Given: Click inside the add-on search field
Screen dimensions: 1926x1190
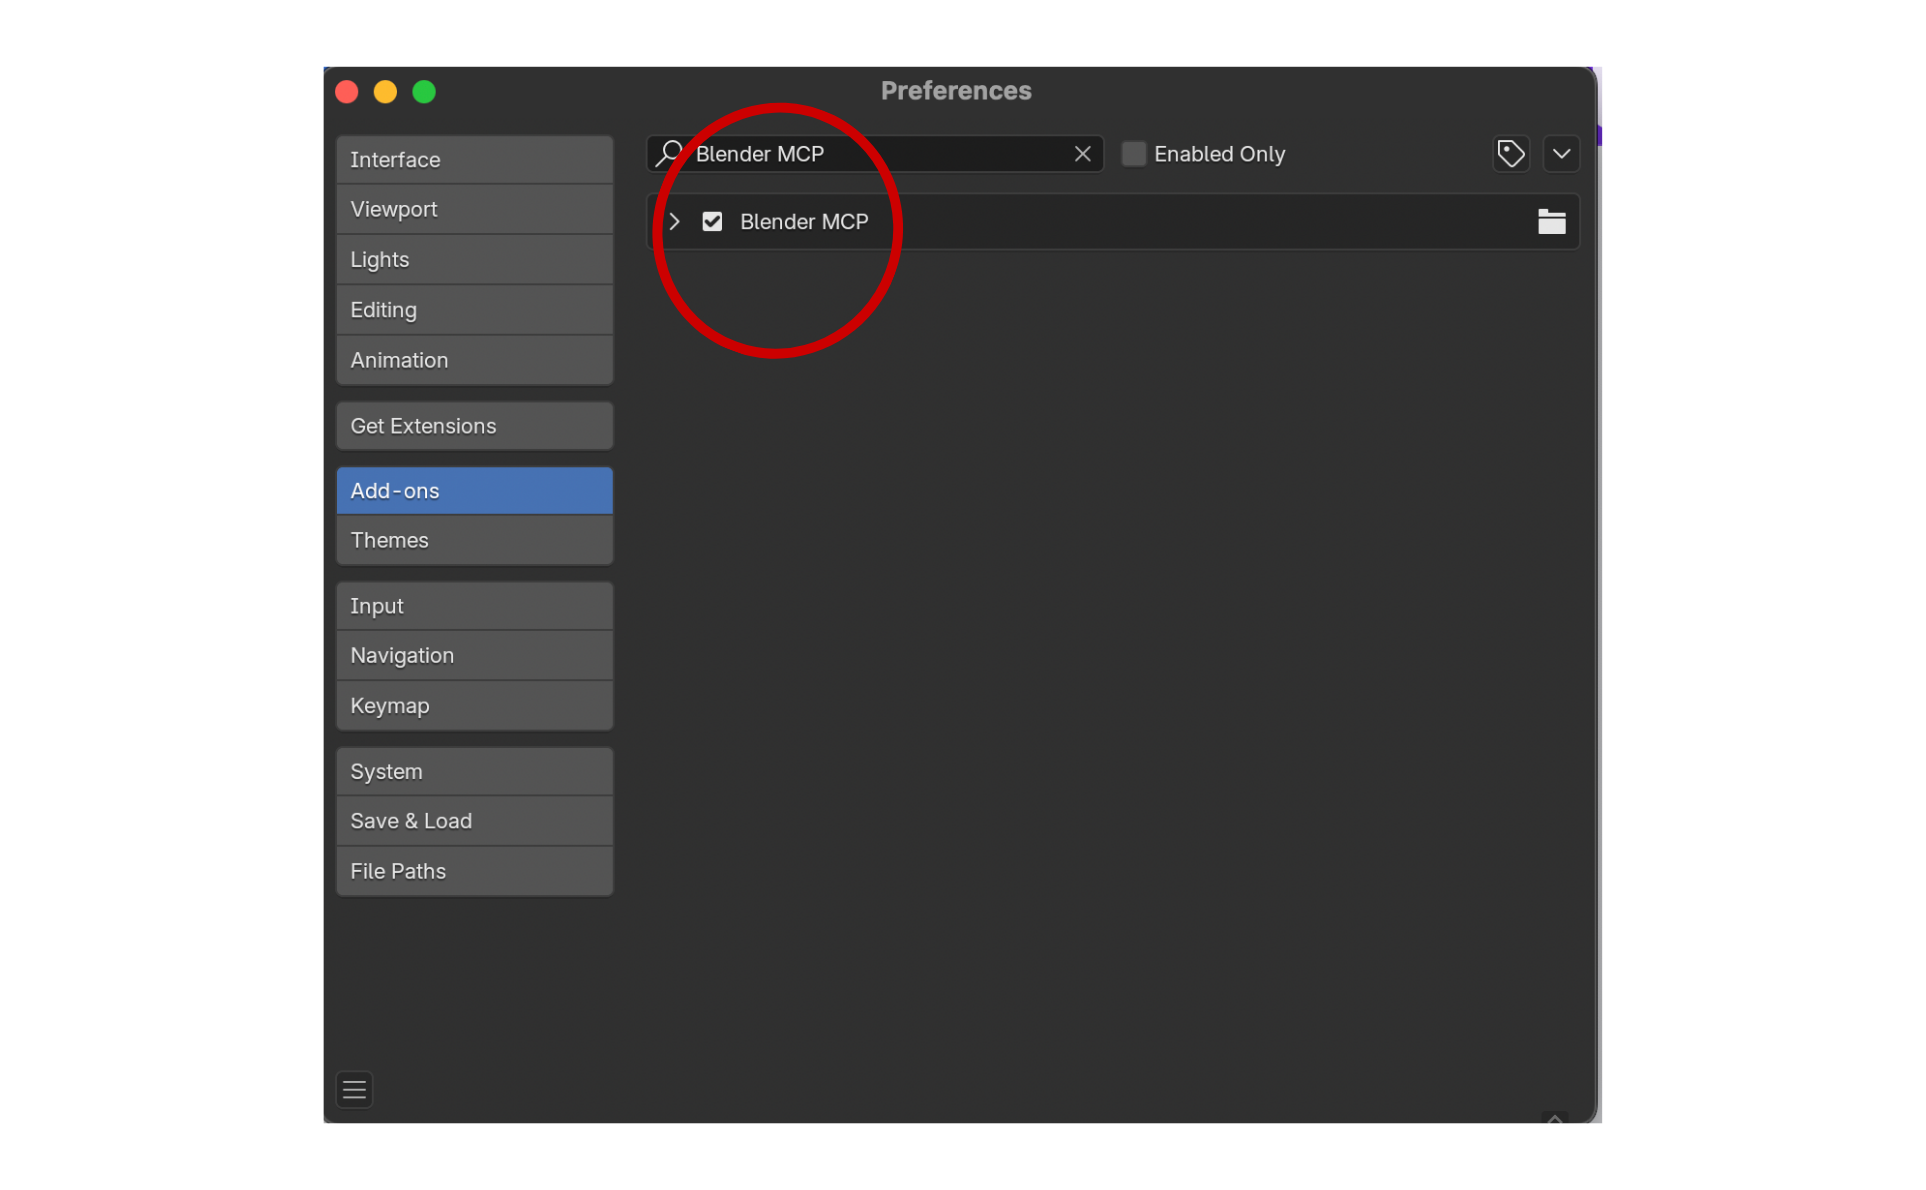Looking at the screenshot, I should (x=880, y=154).
